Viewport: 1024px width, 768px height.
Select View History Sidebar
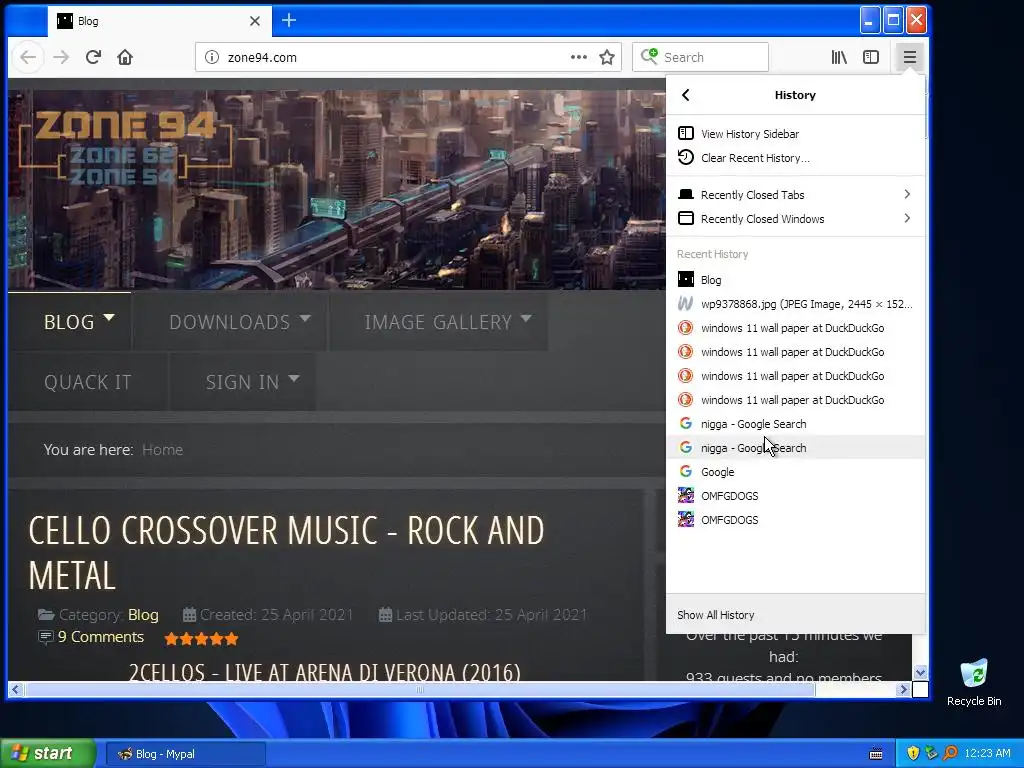point(795,134)
